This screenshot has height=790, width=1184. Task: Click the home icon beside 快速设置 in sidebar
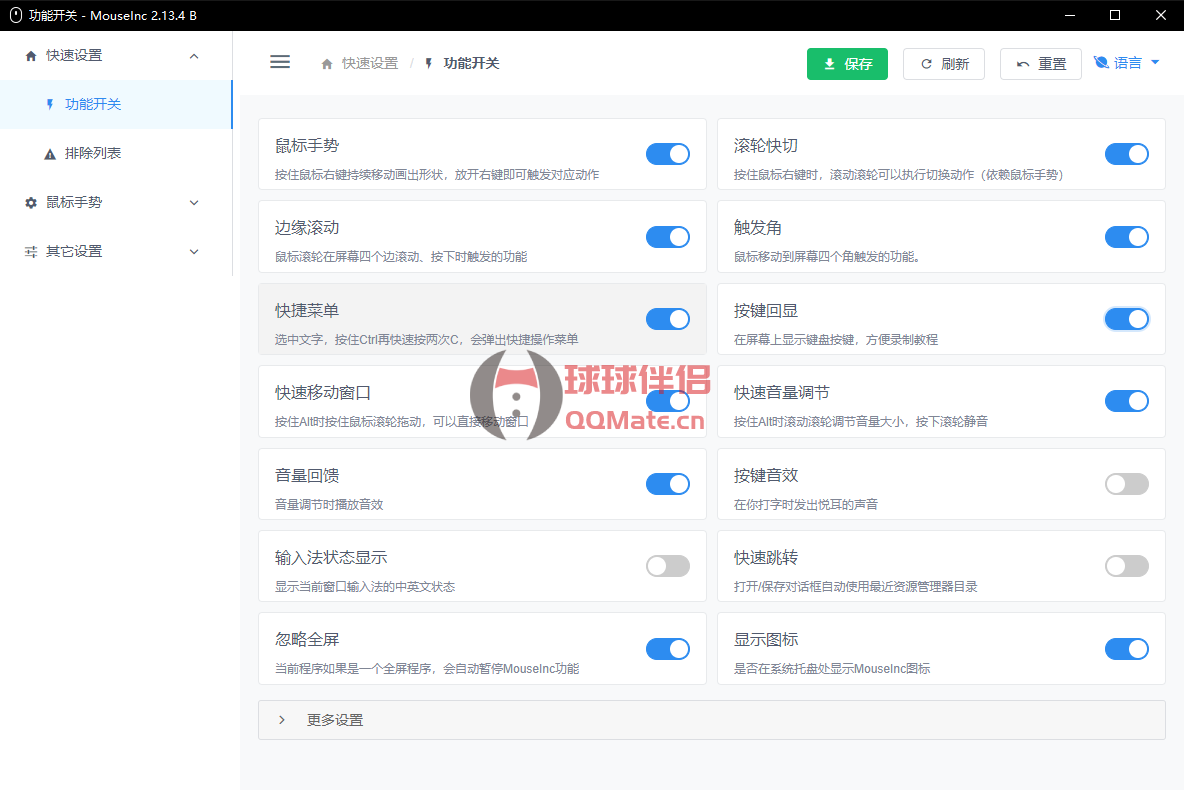coord(31,56)
